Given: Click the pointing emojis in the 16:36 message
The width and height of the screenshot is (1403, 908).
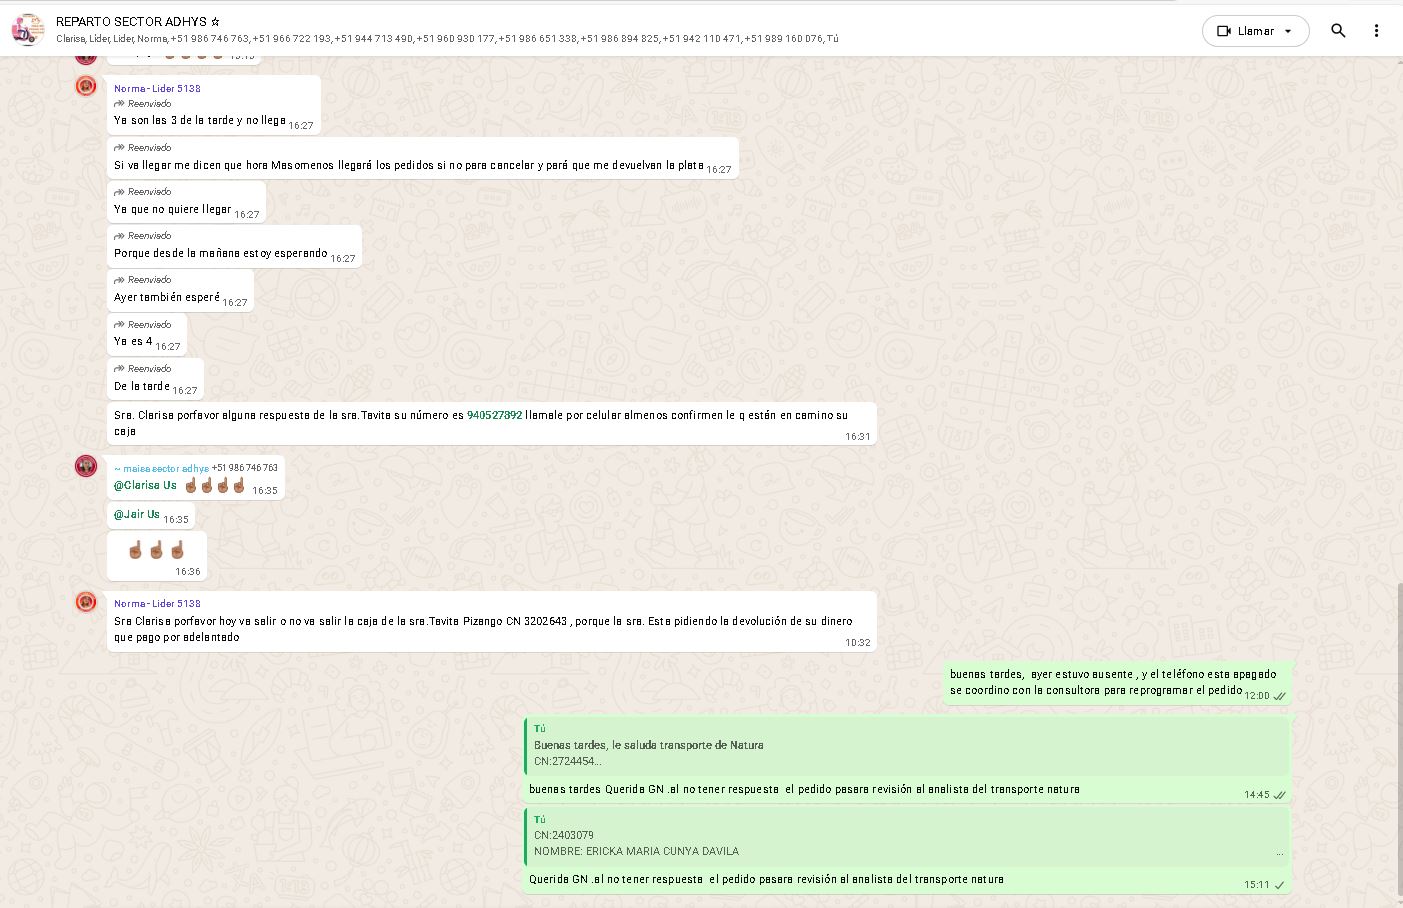Looking at the screenshot, I should tap(156, 550).
